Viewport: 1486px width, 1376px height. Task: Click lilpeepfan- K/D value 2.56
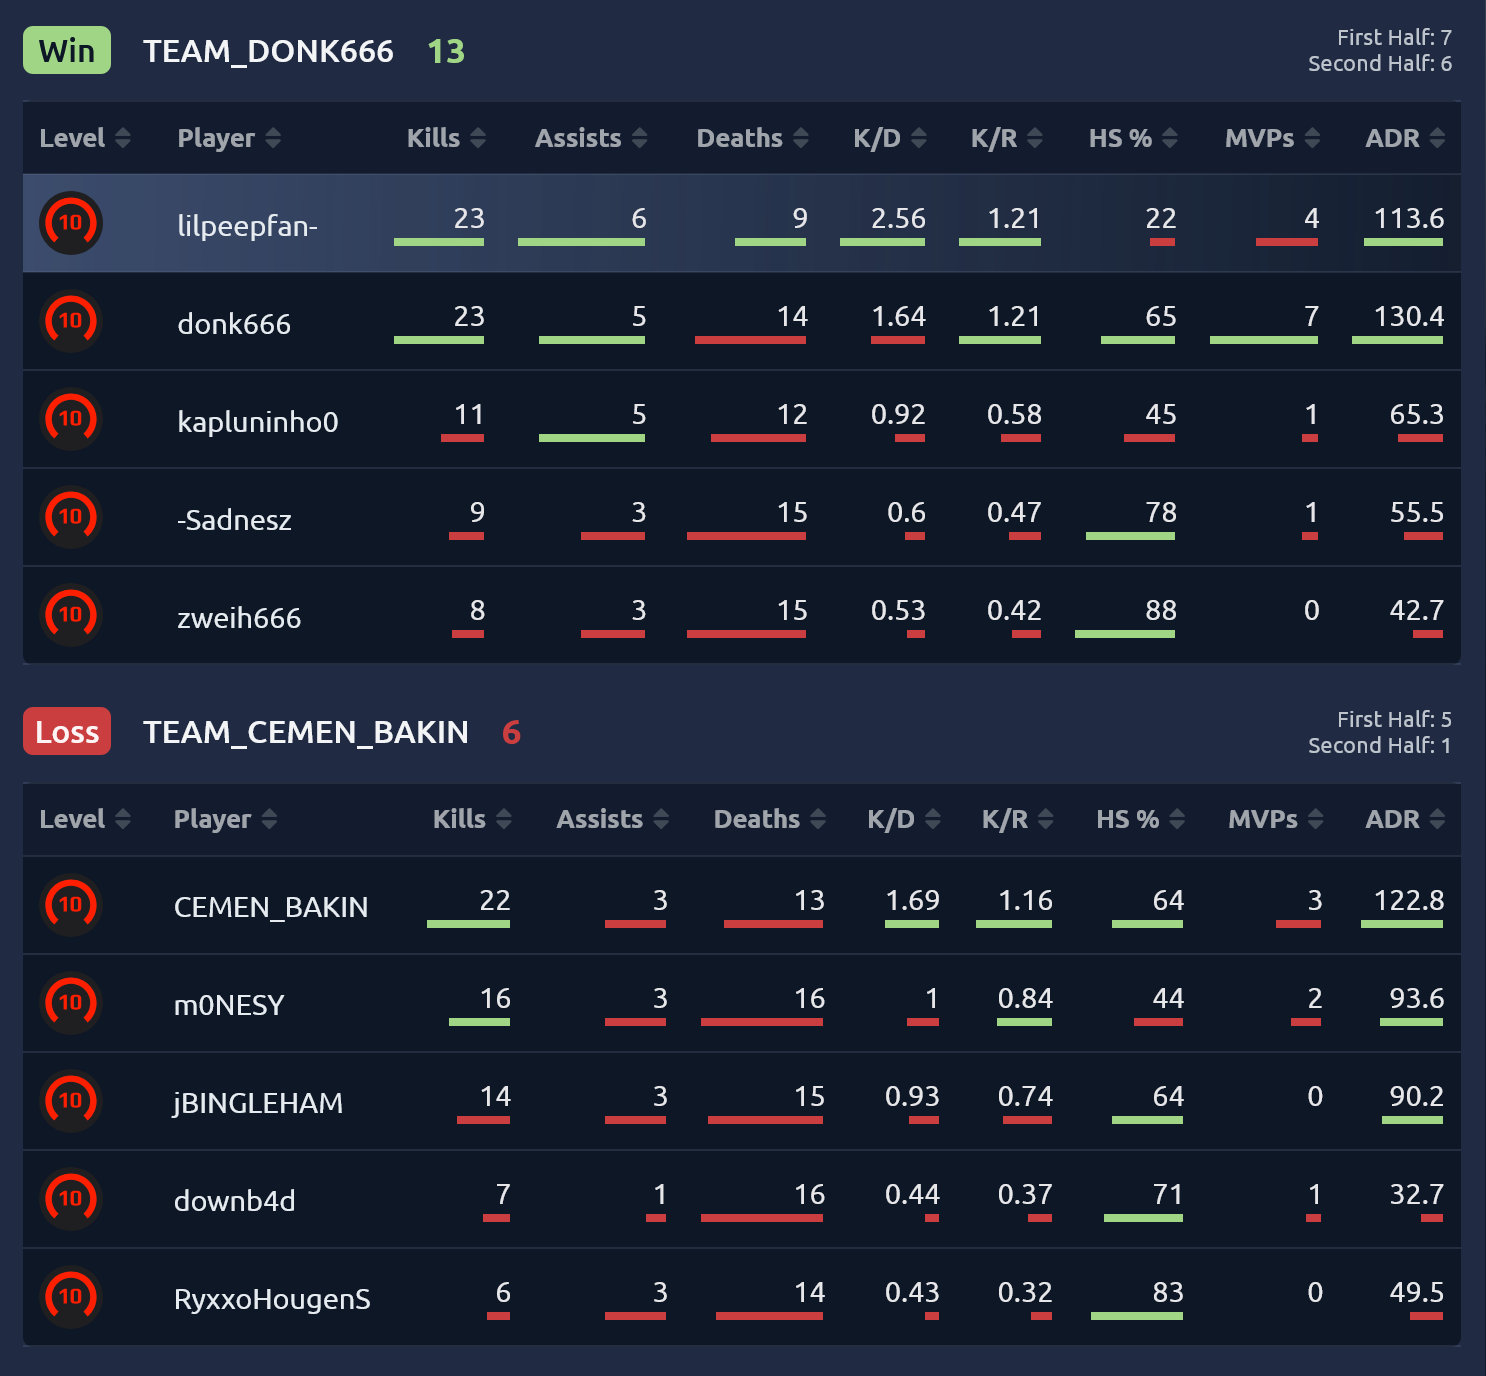pos(898,218)
